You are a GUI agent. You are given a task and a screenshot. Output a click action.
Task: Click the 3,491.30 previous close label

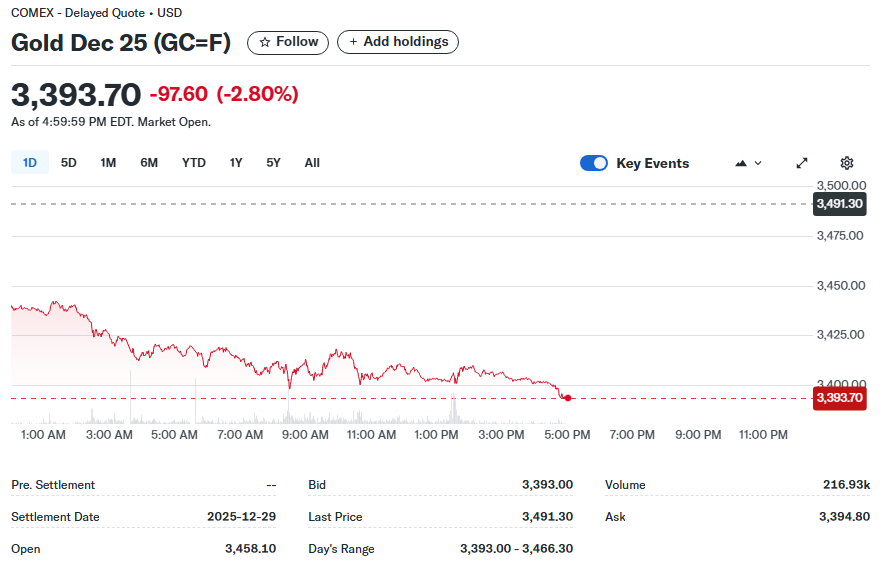click(x=839, y=204)
